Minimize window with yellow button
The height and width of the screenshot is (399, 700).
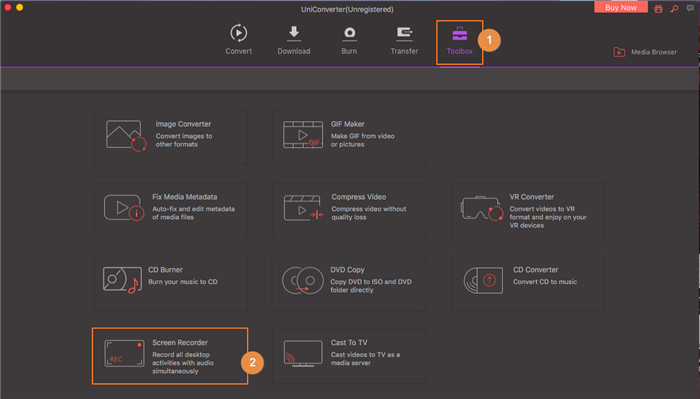point(20,7)
